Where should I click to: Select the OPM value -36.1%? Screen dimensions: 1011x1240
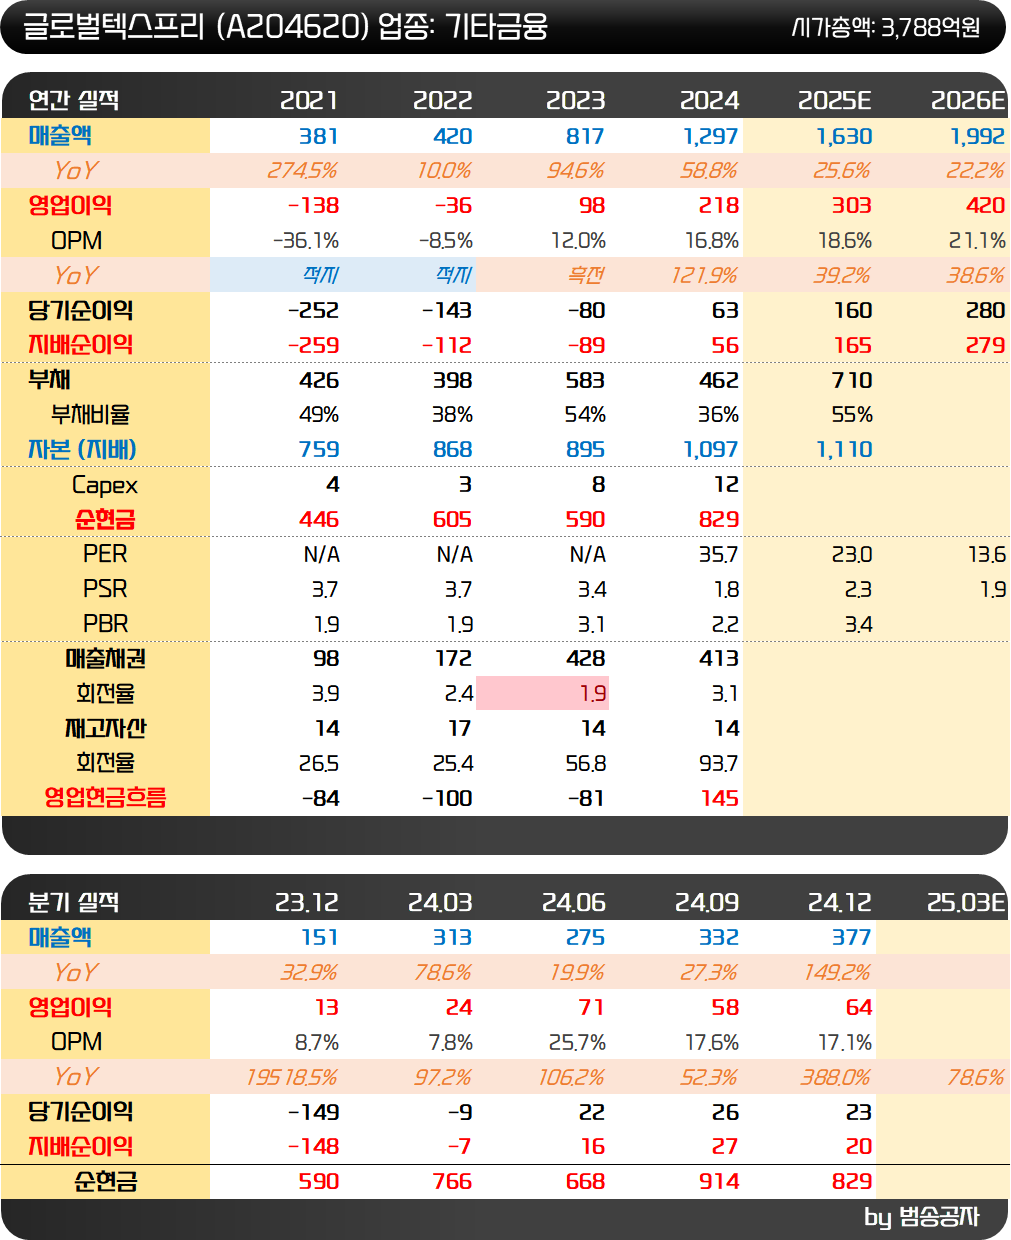pyautogui.click(x=306, y=240)
